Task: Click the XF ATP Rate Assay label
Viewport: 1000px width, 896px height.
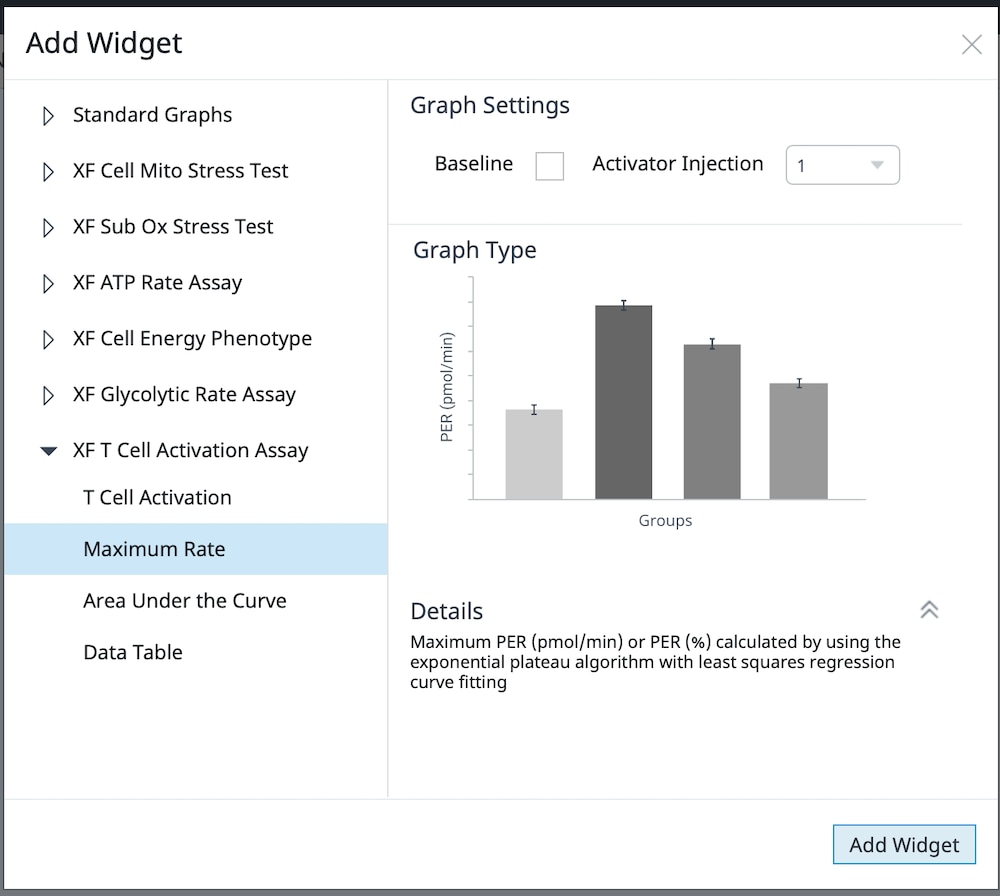Action: click(x=157, y=284)
